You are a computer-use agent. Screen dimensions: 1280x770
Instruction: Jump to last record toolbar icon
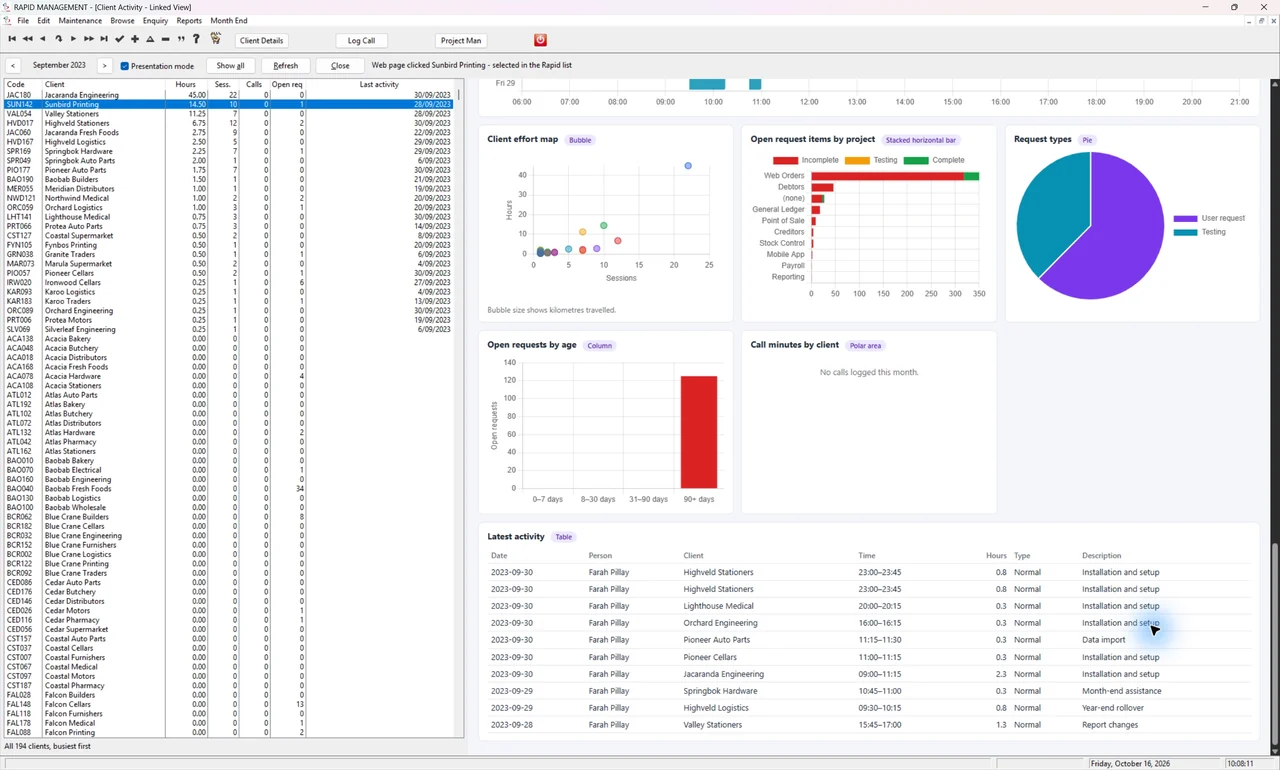coord(104,39)
